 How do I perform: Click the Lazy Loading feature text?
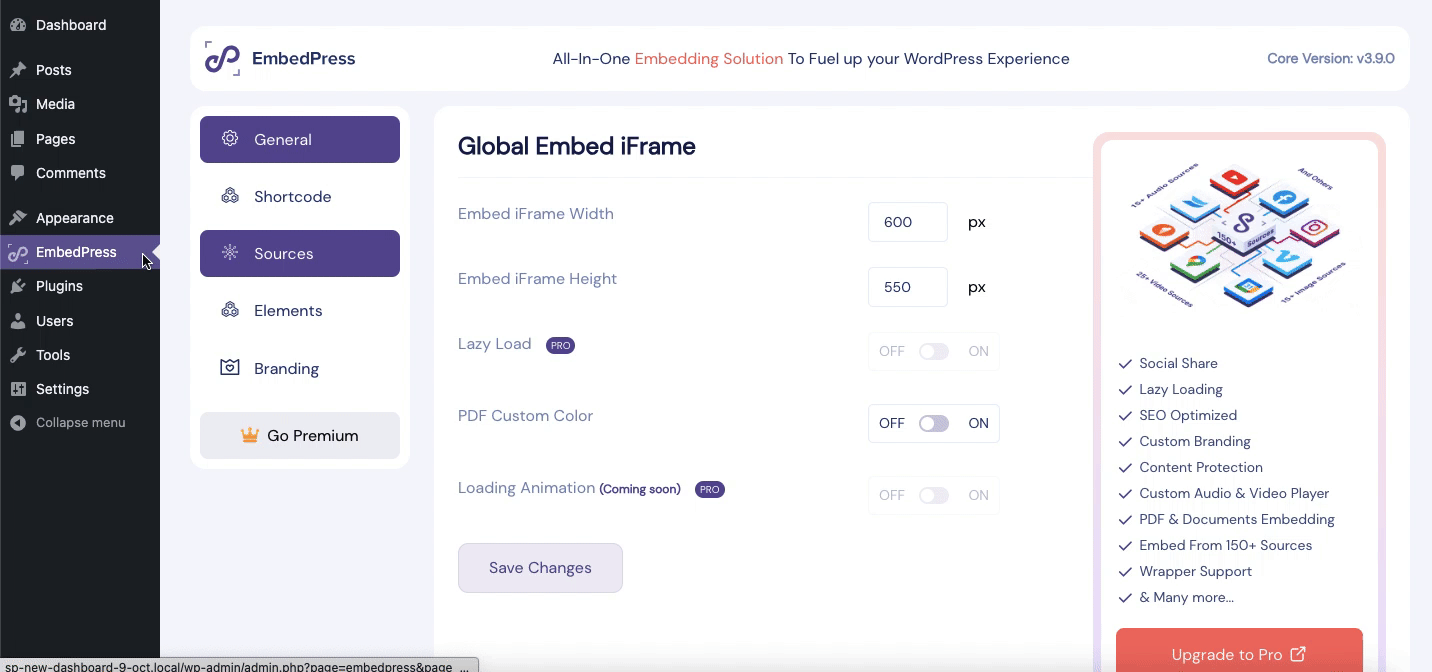tap(1181, 389)
